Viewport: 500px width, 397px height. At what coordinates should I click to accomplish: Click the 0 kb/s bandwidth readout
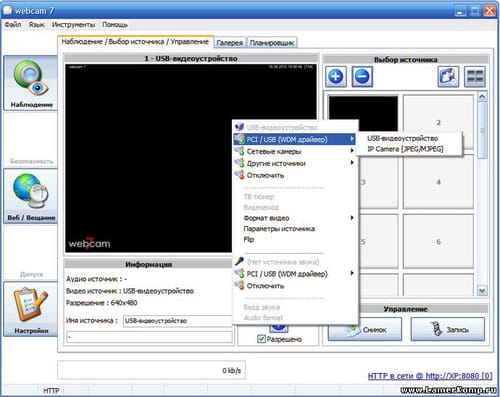(x=231, y=370)
